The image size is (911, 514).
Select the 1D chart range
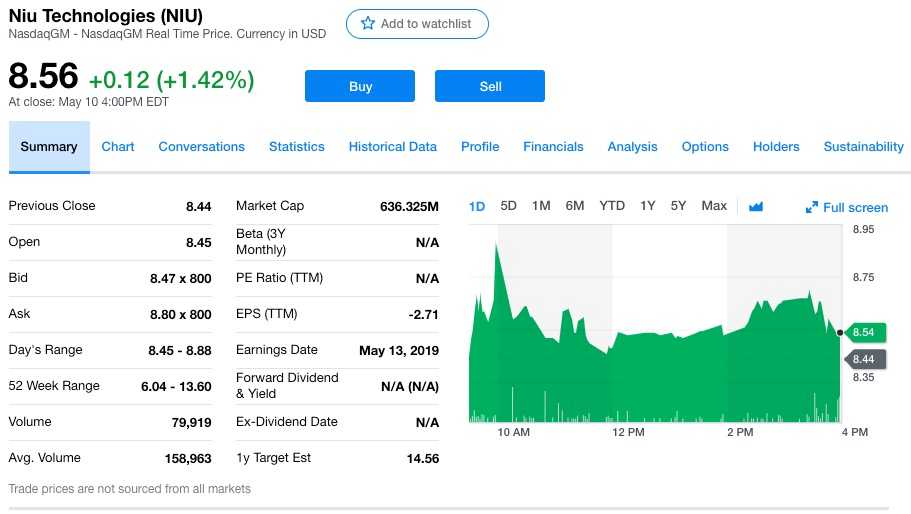click(x=477, y=206)
